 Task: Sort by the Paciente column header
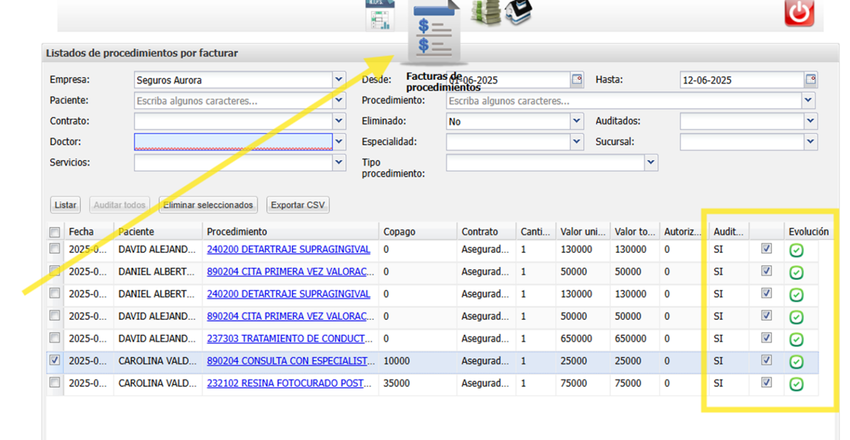[136, 232]
